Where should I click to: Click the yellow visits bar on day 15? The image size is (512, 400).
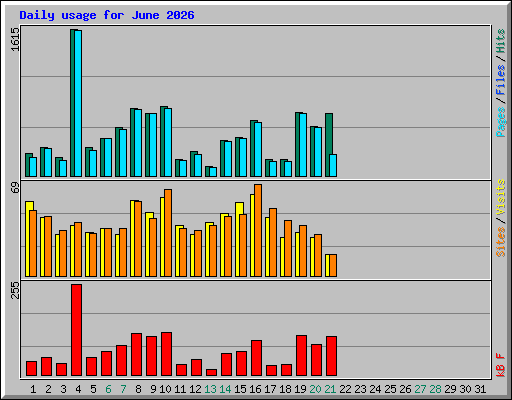[238, 239]
